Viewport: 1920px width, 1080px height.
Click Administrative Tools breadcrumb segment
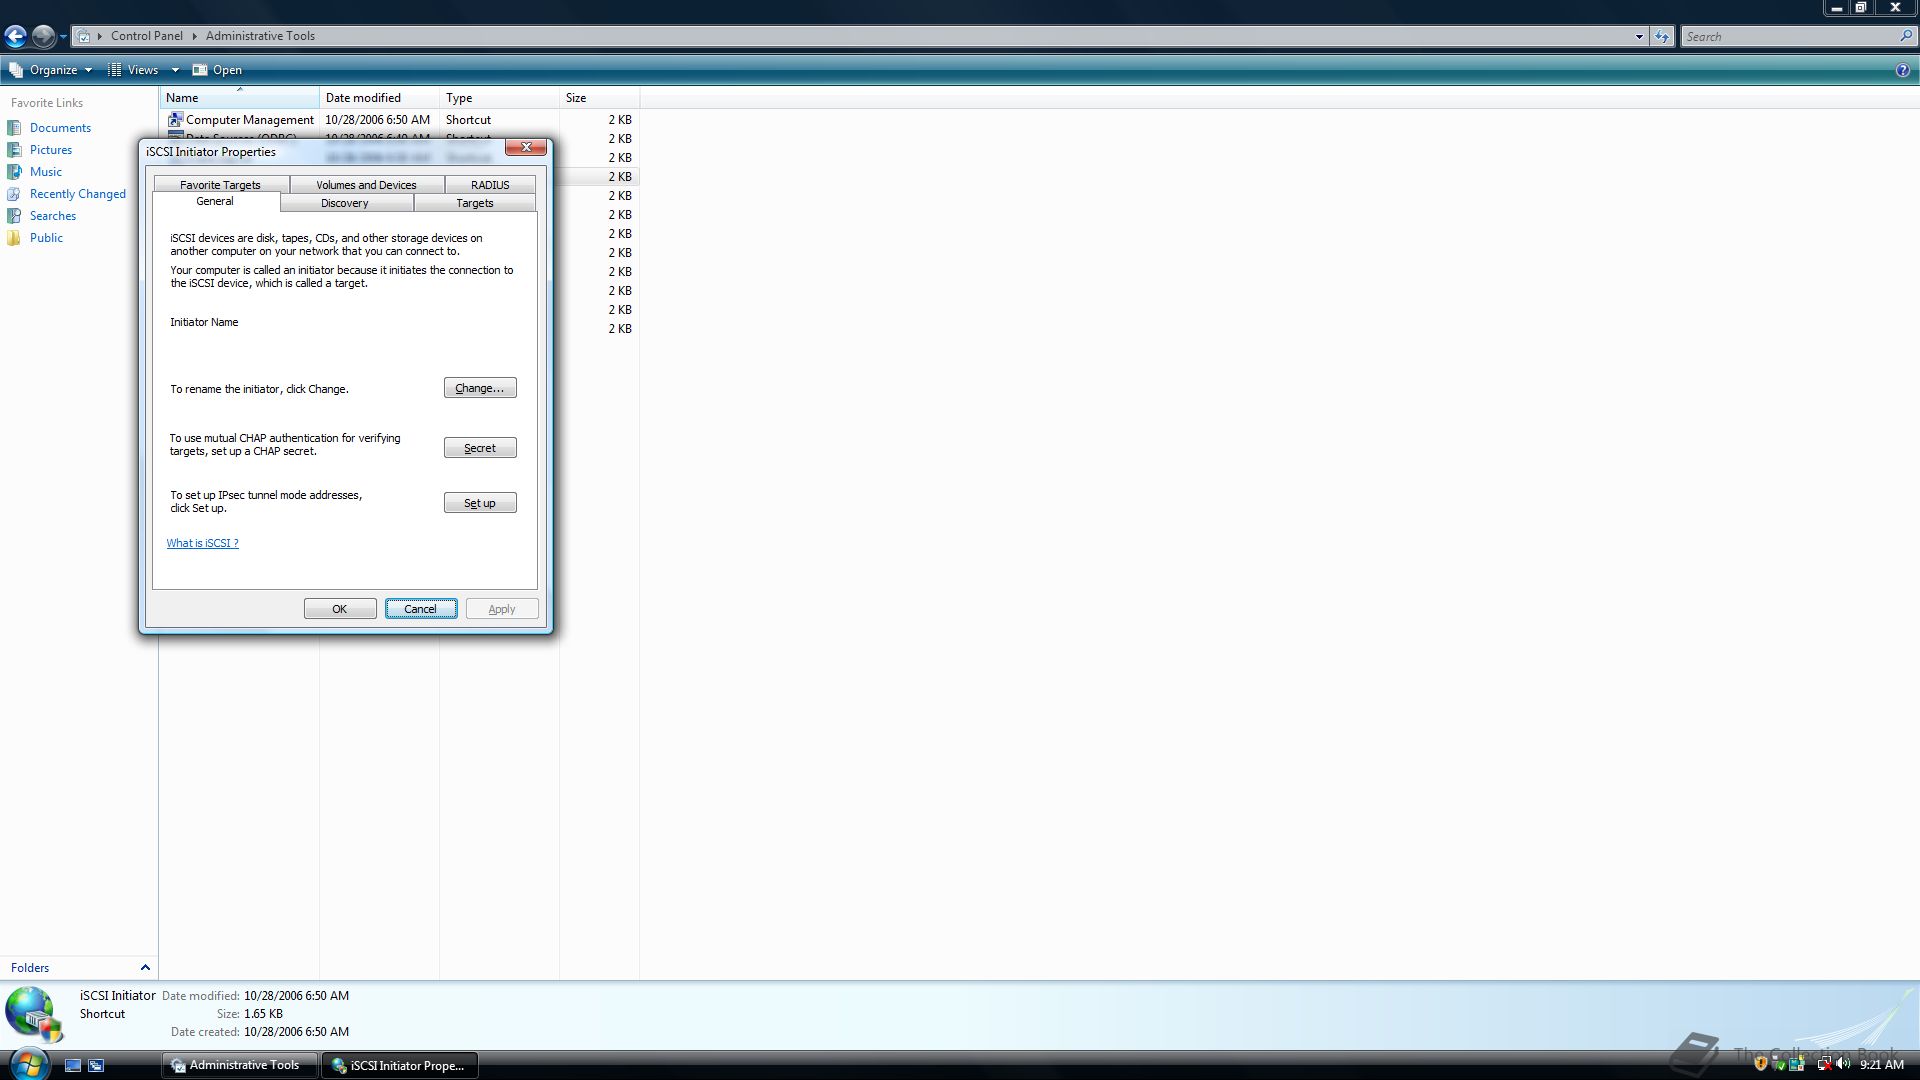[260, 36]
